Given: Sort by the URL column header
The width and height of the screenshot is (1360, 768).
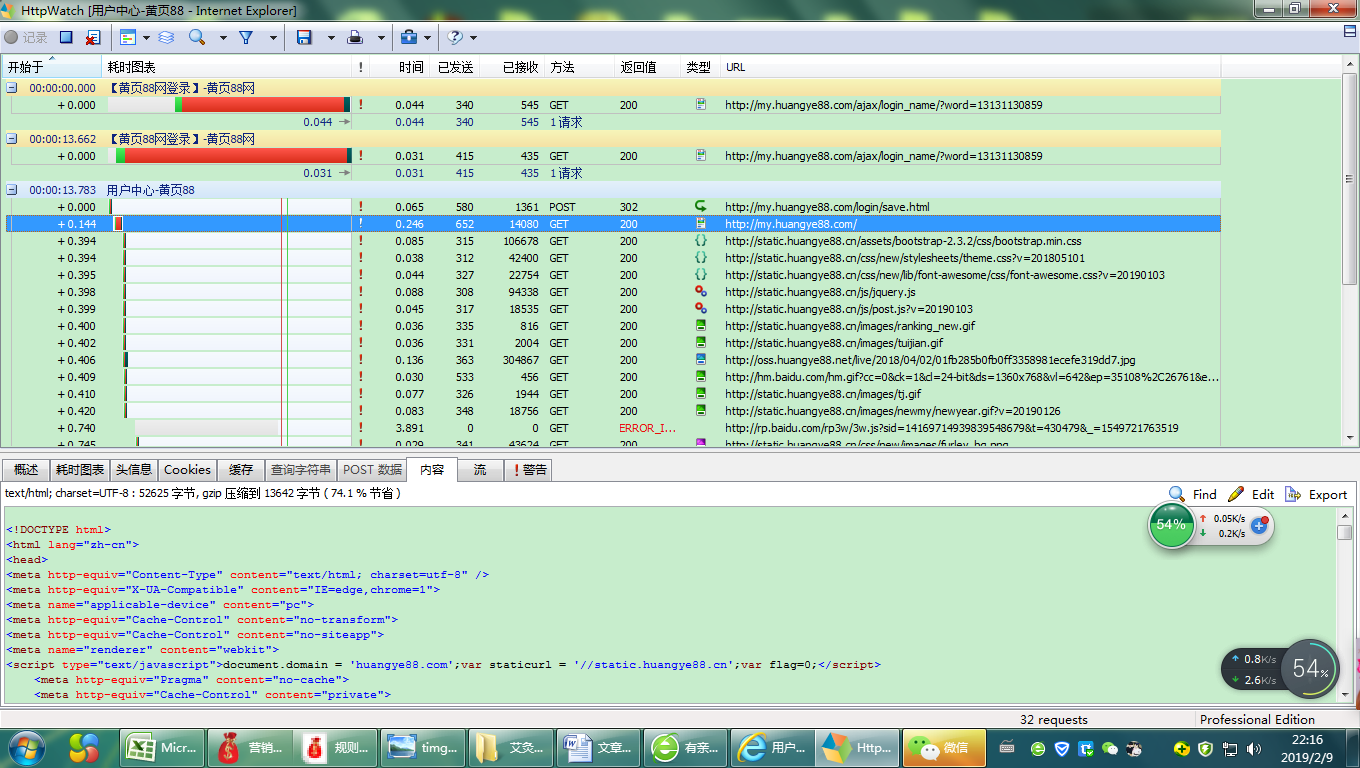Looking at the screenshot, I should tap(735, 67).
